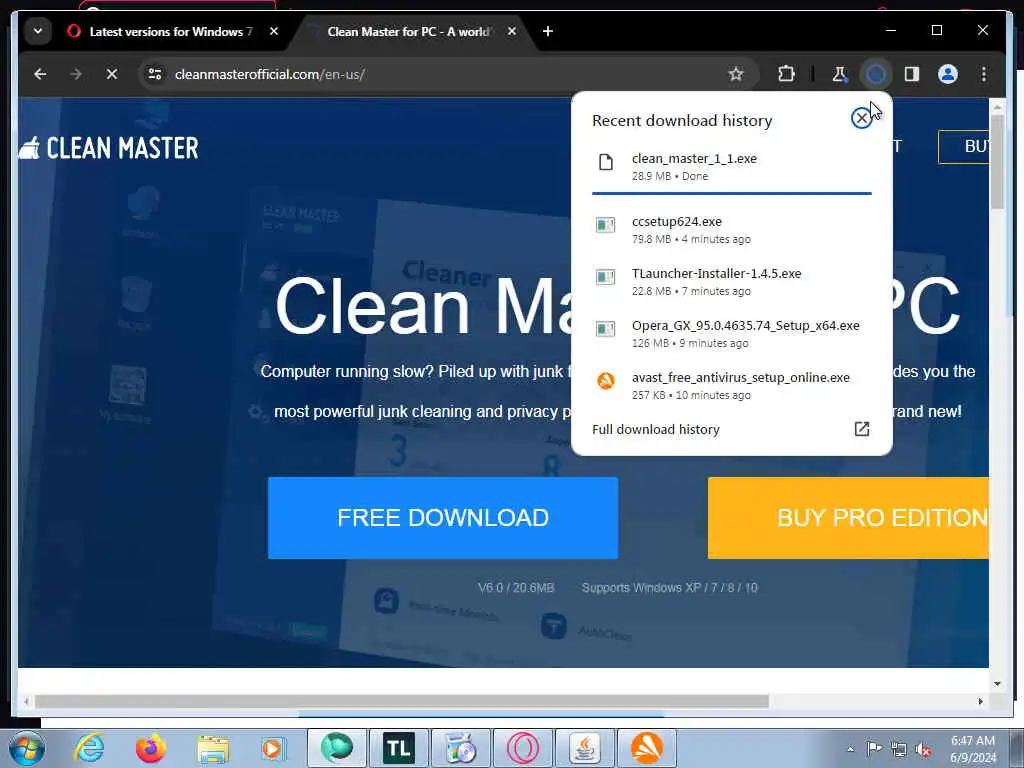The width and height of the screenshot is (1024, 768).
Task: Launch Internet Explorer from taskbar
Action: click(x=89, y=748)
